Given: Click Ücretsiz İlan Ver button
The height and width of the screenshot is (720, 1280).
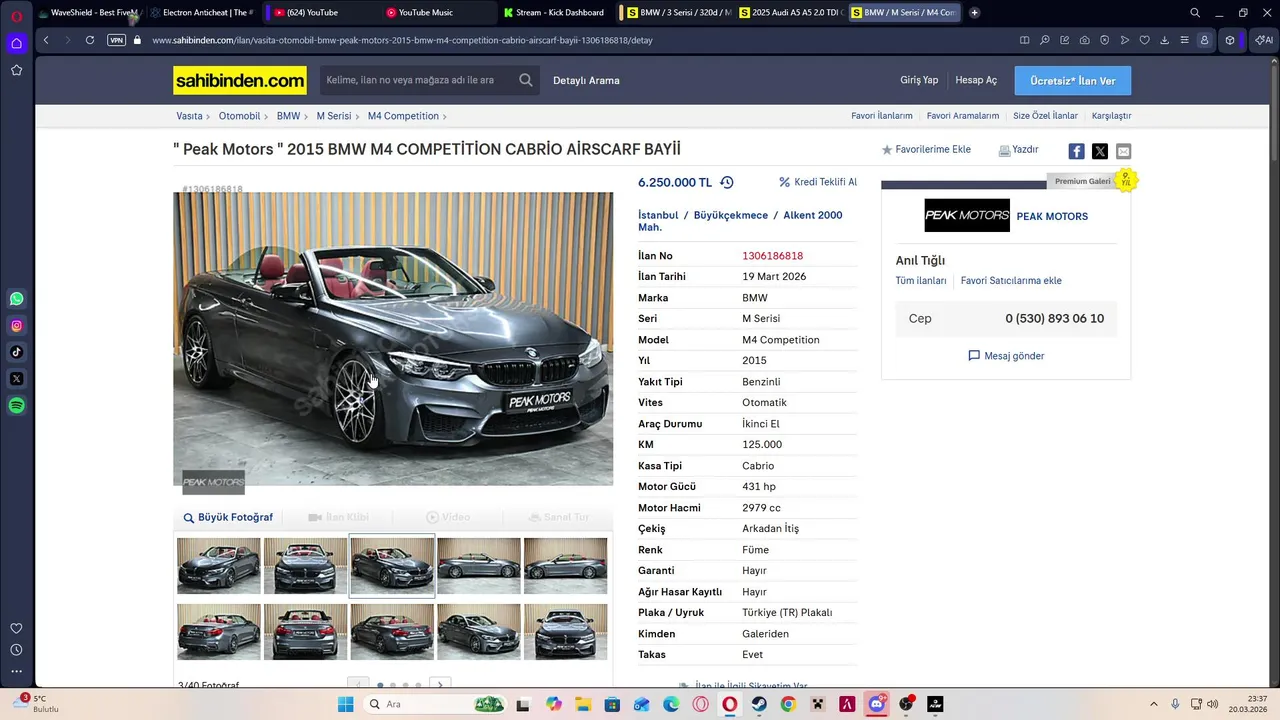Looking at the screenshot, I should pos(1073,80).
